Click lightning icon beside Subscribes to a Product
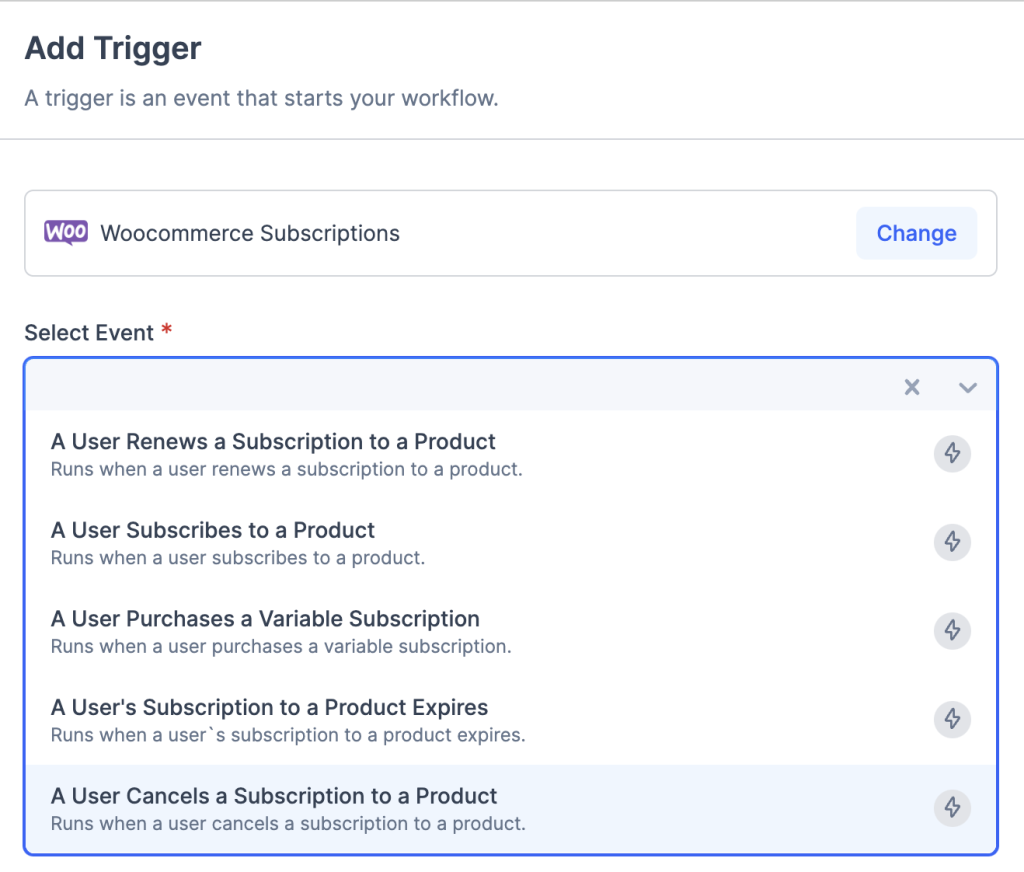The height and width of the screenshot is (872, 1024). coord(952,541)
